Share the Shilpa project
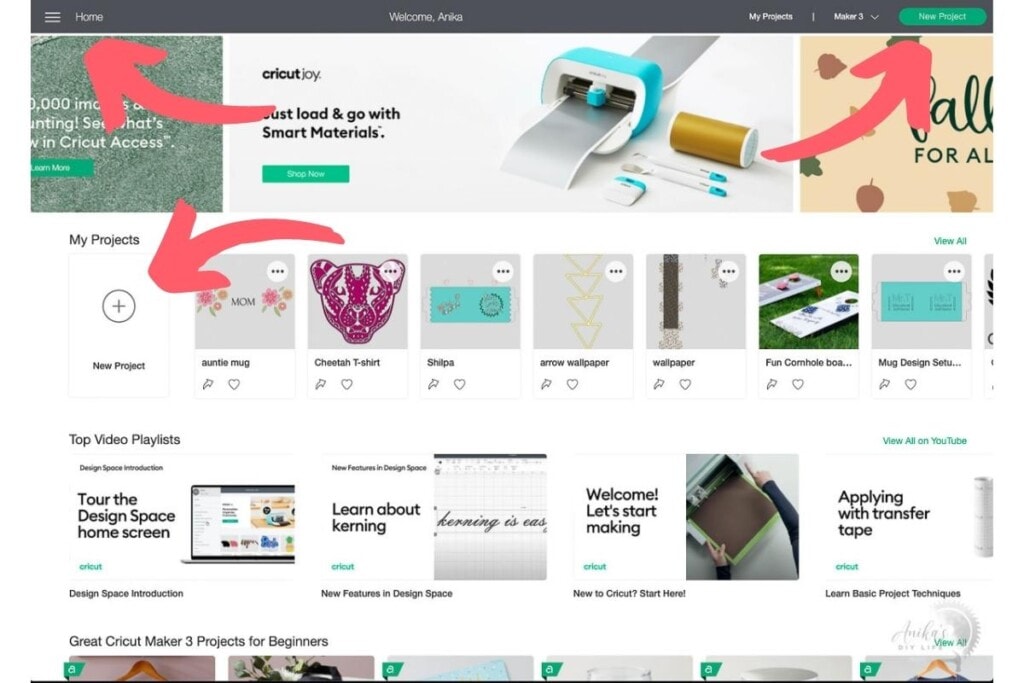The image size is (1024, 683). point(434,385)
